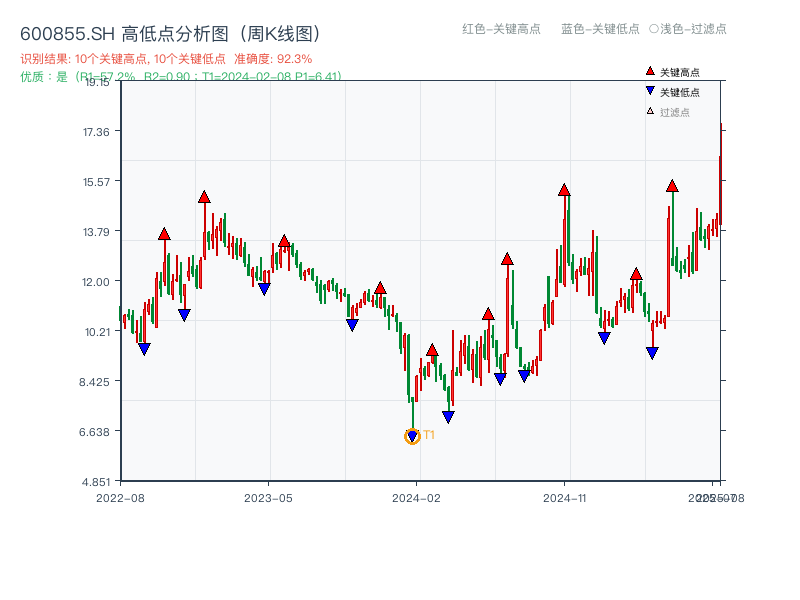
Task: Click the 2023-05 x-axis label
Action: (268, 498)
